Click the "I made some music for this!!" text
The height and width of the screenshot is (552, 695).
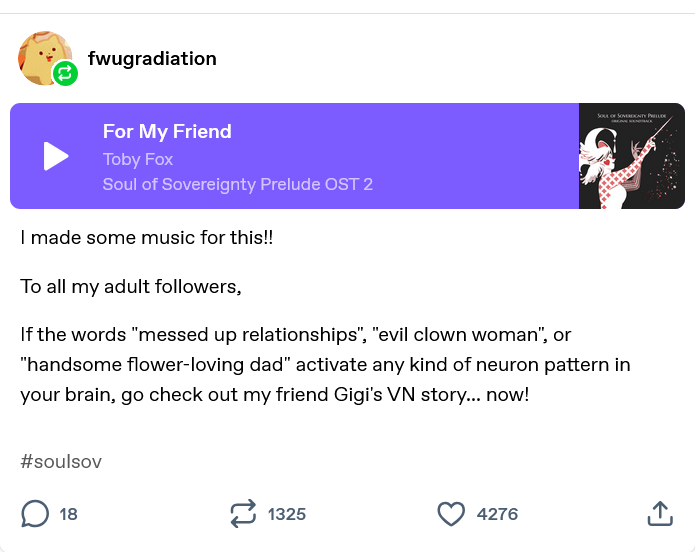pos(147,238)
